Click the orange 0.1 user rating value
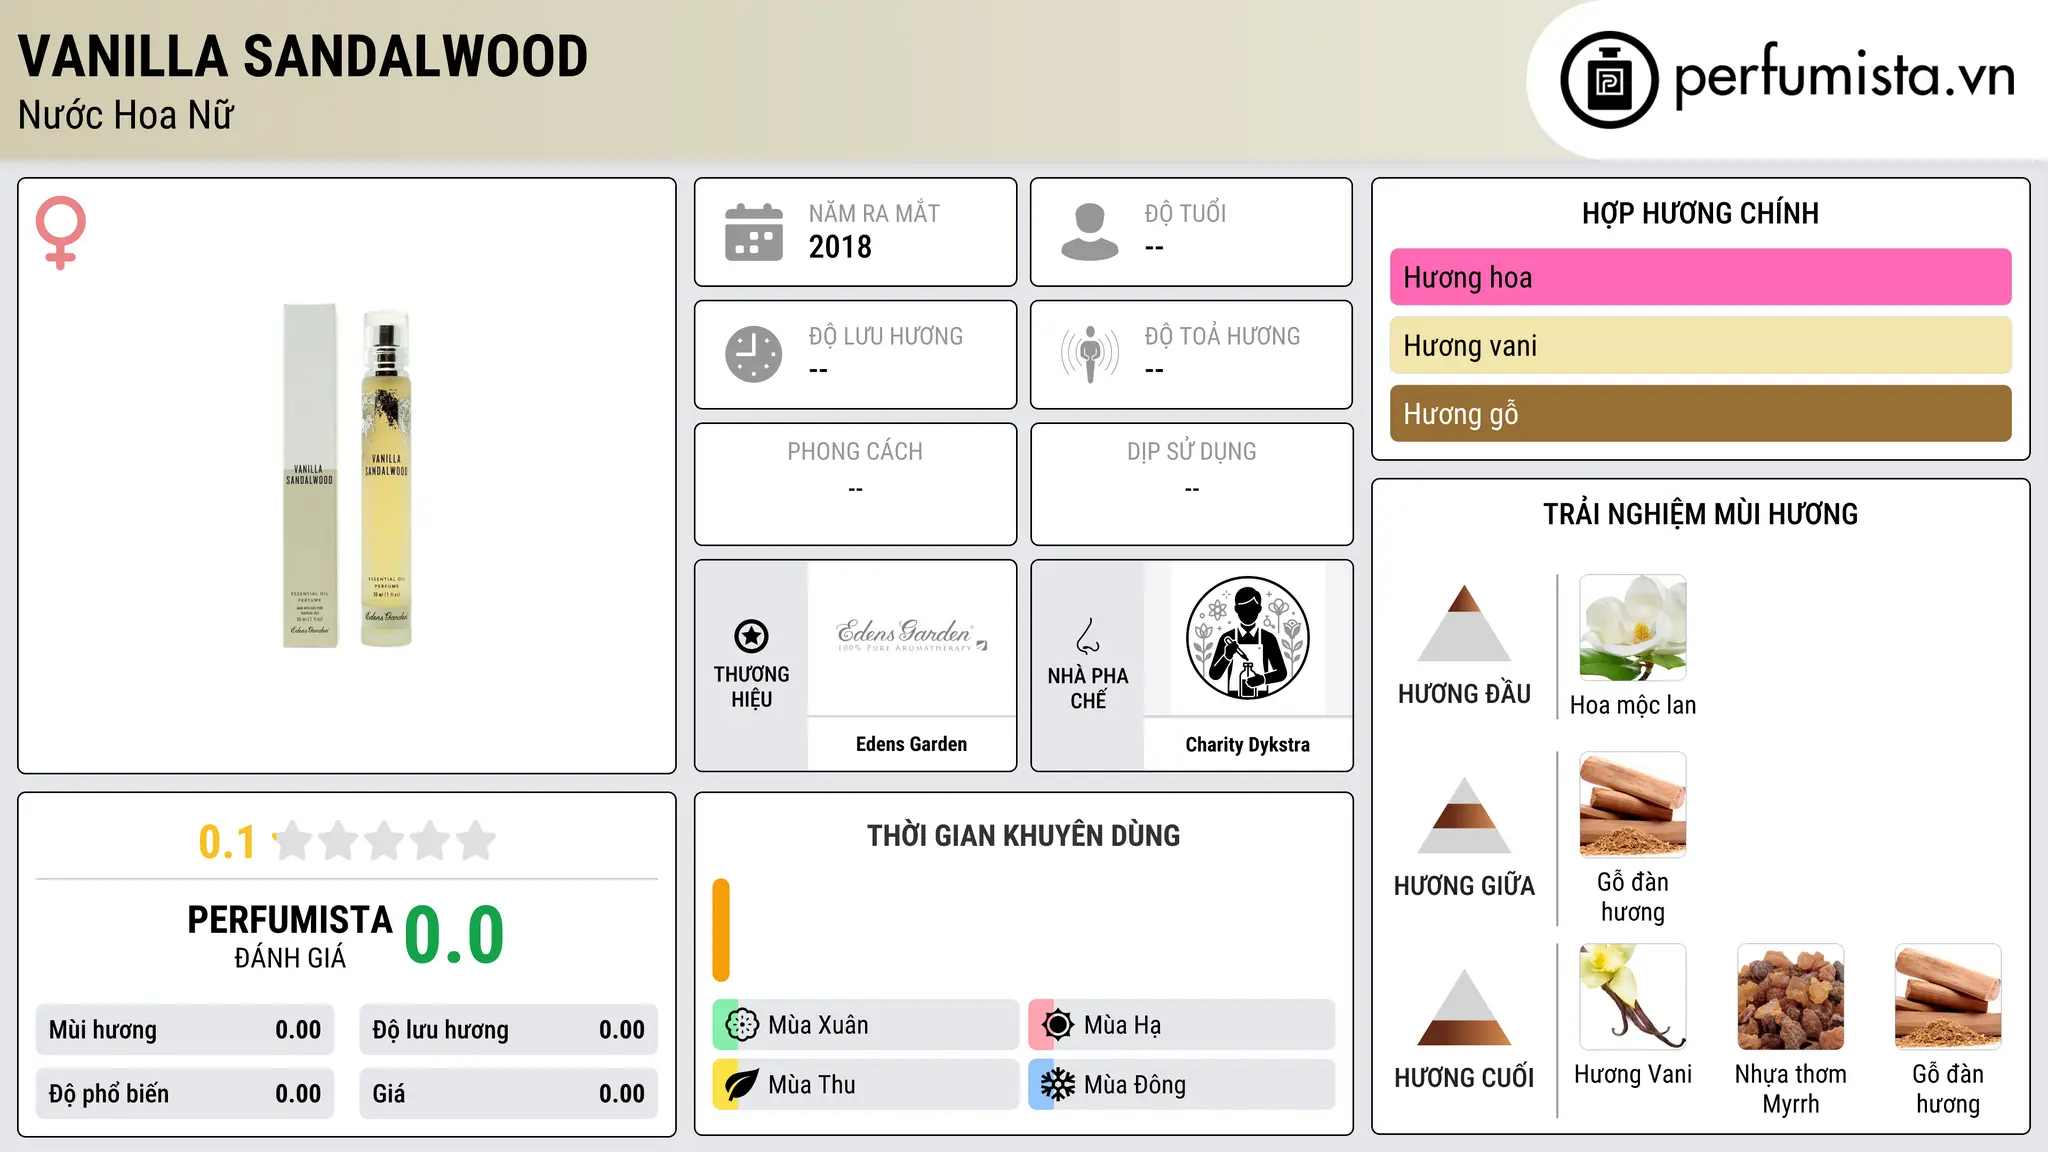This screenshot has width=2048, height=1152. click(x=227, y=842)
